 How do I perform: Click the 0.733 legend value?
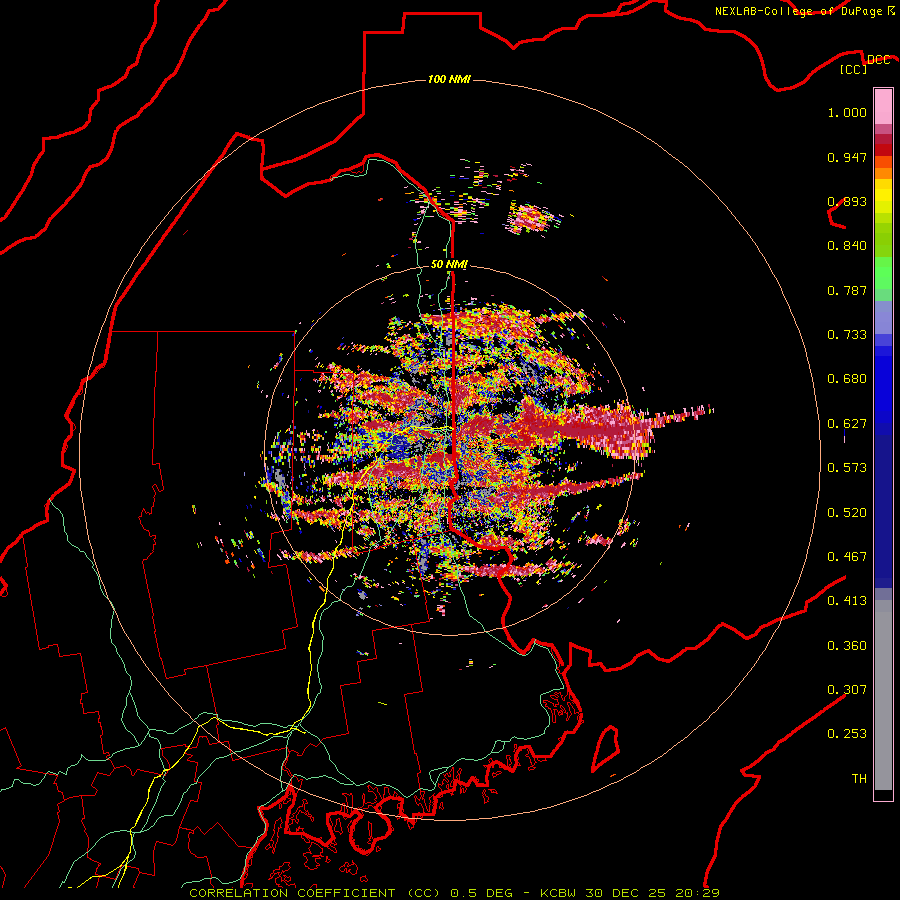pos(847,335)
